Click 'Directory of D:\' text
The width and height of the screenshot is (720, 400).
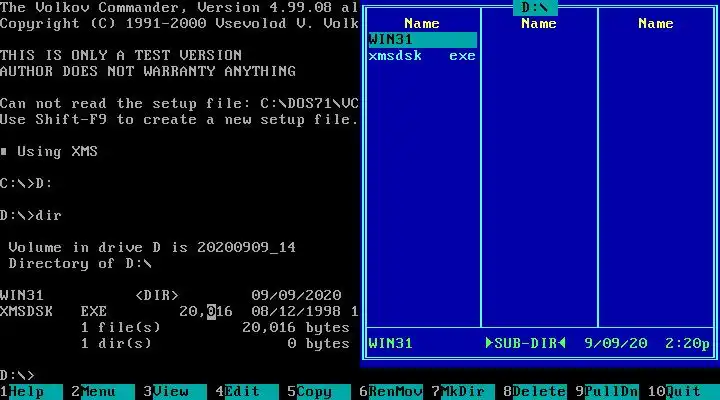coord(80,264)
